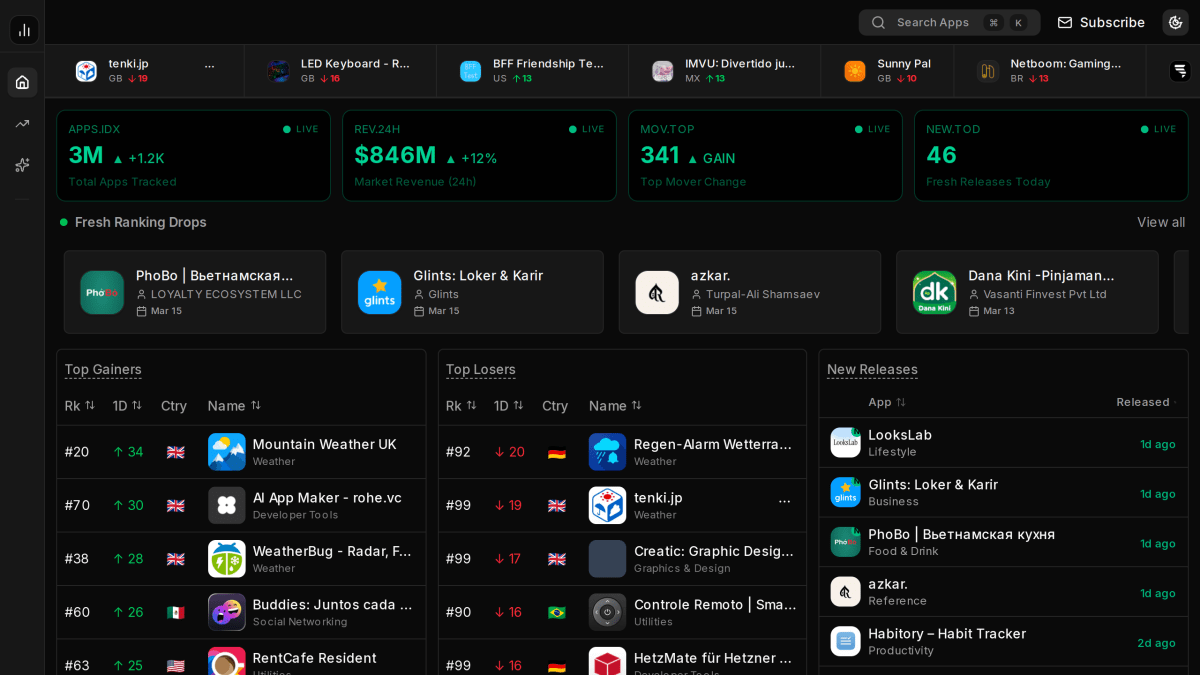This screenshot has height=675, width=1200.
Task: Click the Mexico flag in Buddies row
Action: point(176,612)
